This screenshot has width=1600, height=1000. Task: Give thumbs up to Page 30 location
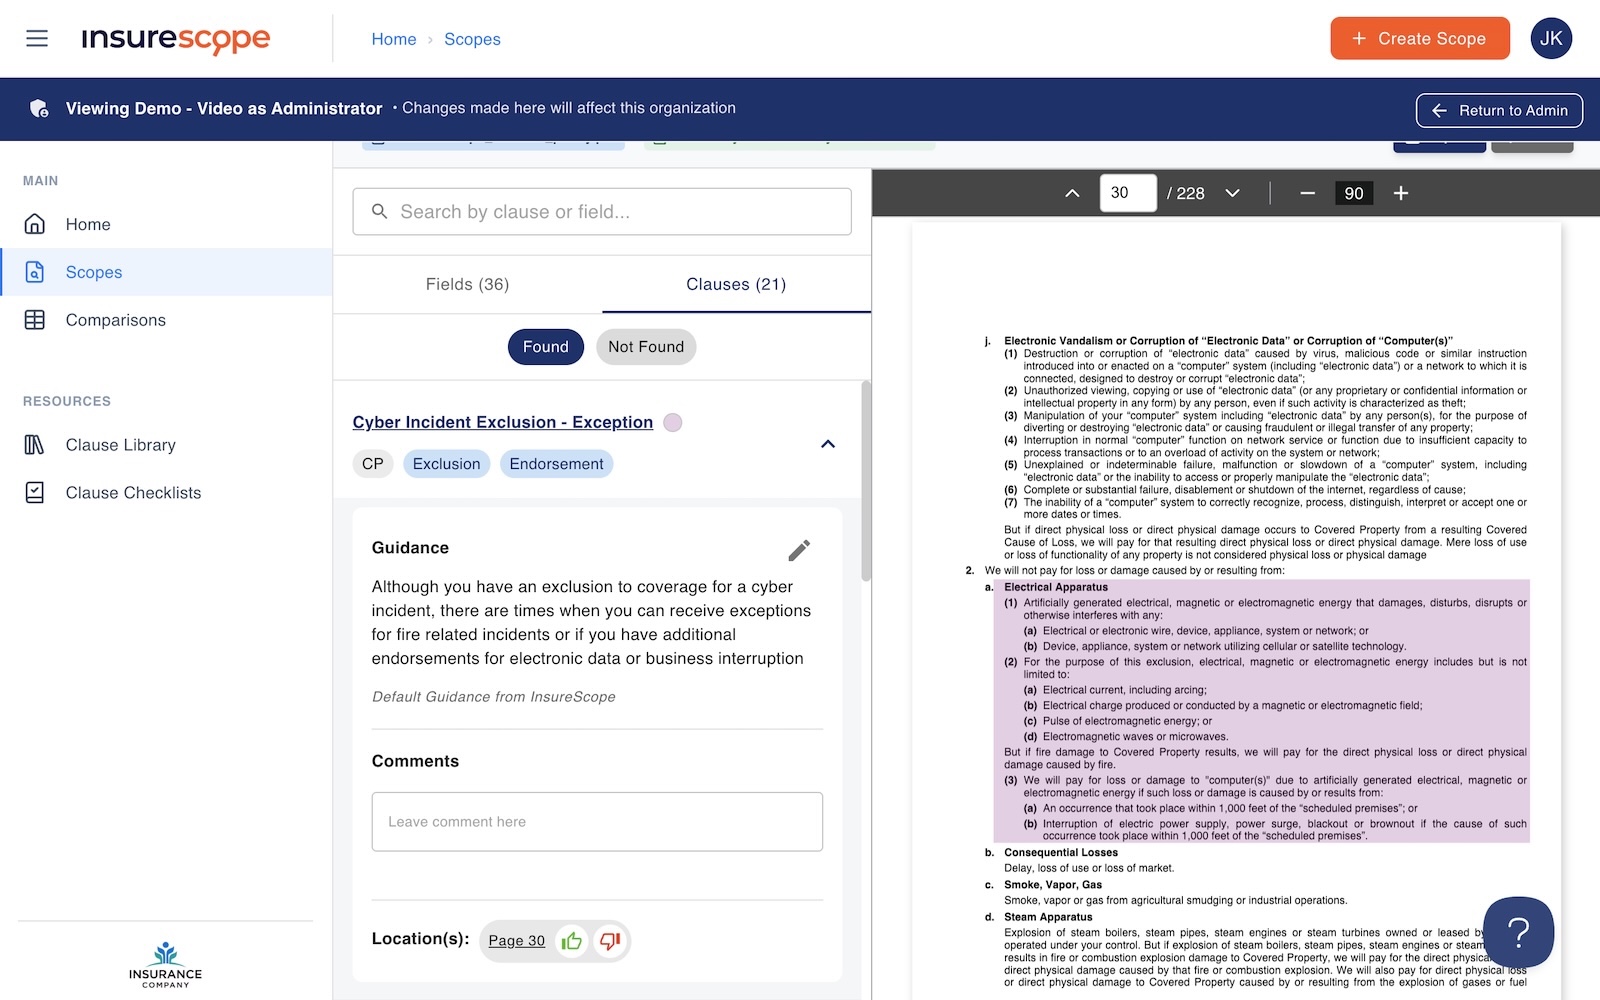(x=571, y=941)
